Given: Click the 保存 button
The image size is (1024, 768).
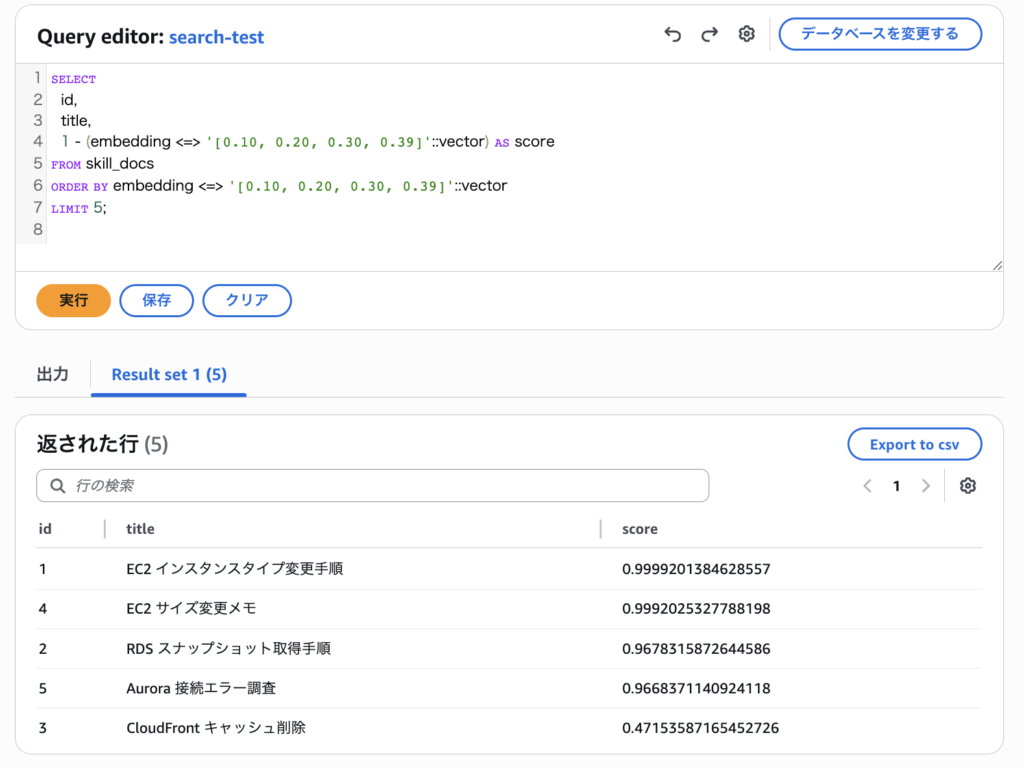Looking at the screenshot, I should tap(156, 300).
